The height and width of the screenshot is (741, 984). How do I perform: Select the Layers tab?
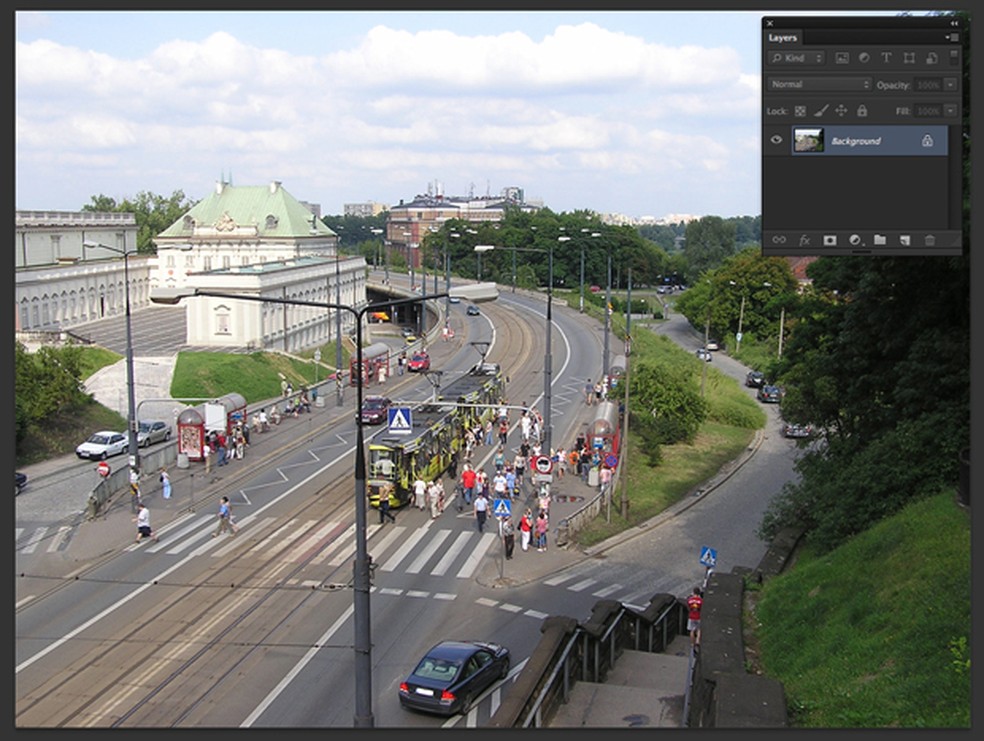(x=783, y=38)
